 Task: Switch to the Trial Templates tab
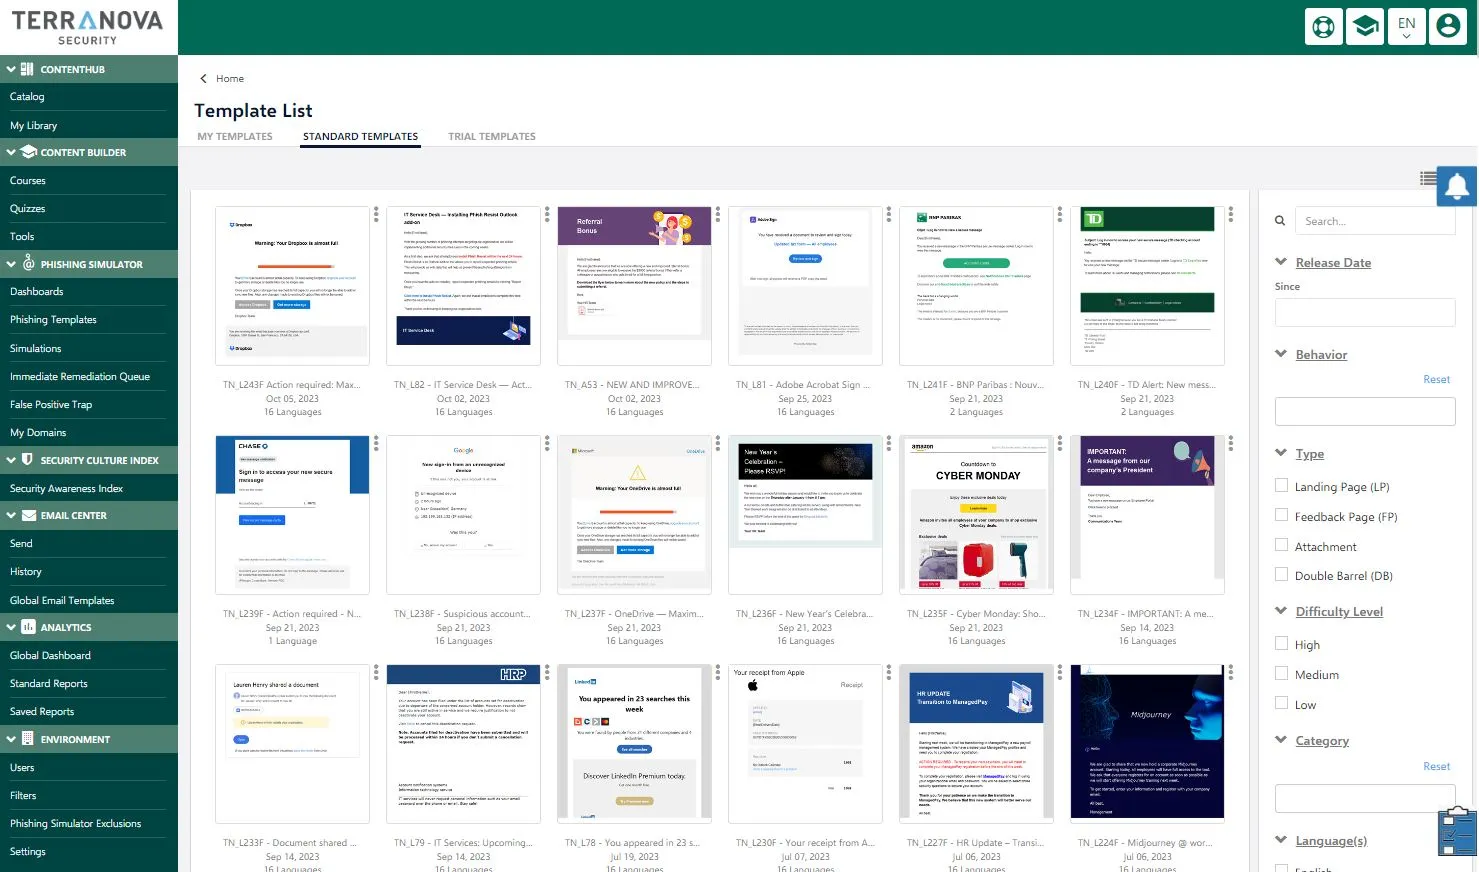pos(492,137)
